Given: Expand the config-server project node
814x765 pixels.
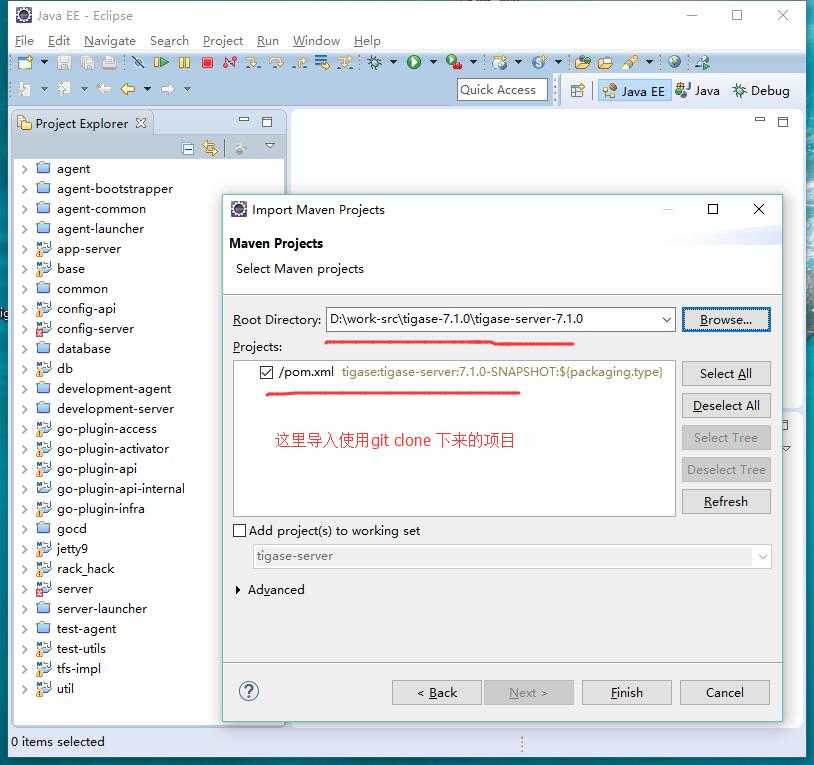Looking at the screenshot, I should [x=24, y=329].
